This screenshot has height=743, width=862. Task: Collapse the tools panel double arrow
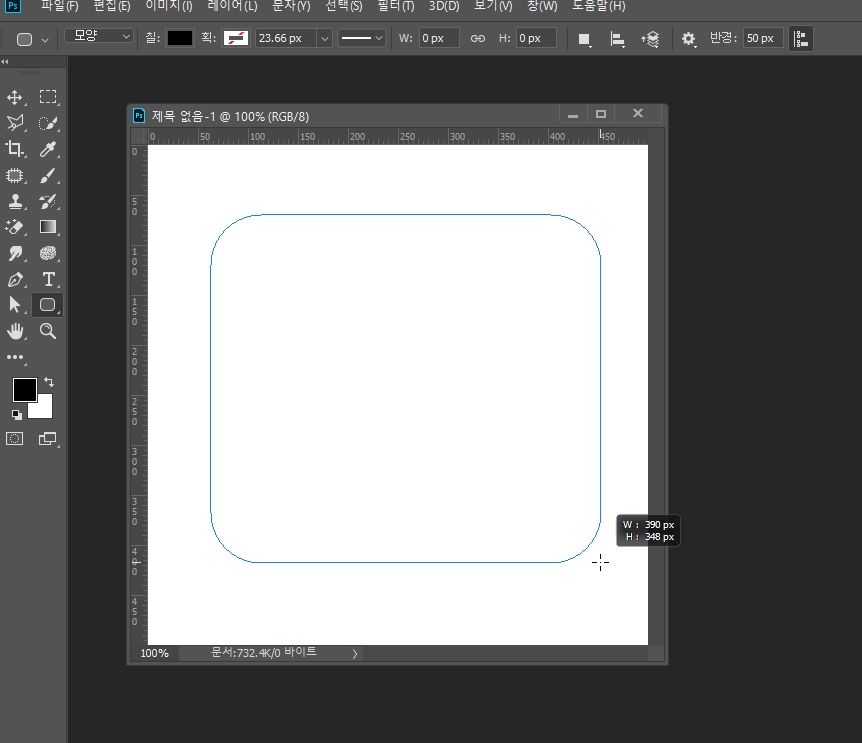(x=5, y=62)
